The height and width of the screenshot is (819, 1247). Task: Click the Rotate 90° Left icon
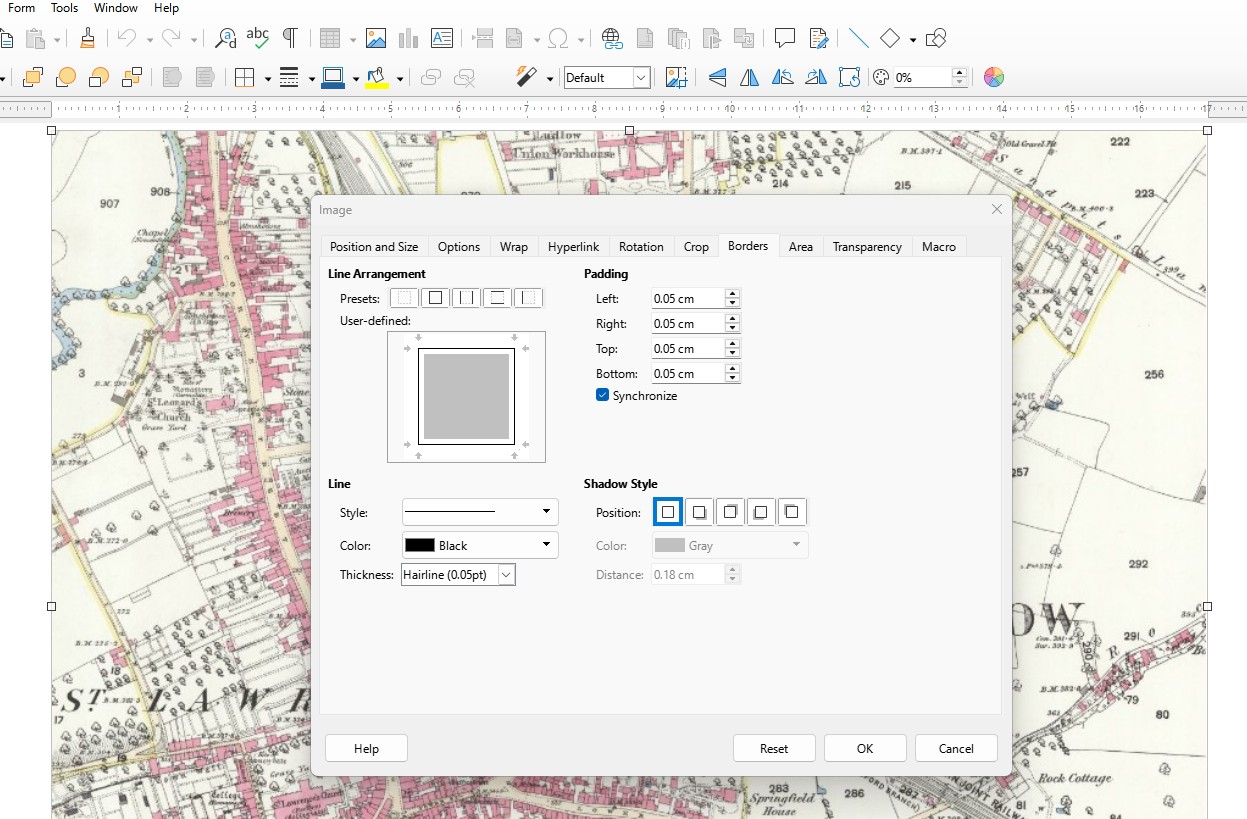point(783,77)
